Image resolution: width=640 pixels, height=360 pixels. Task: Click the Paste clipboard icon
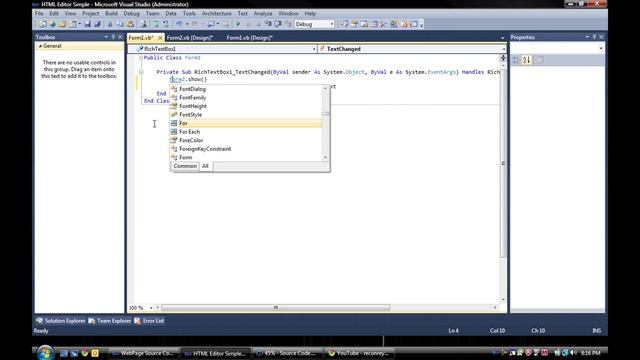[x=130, y=24]
